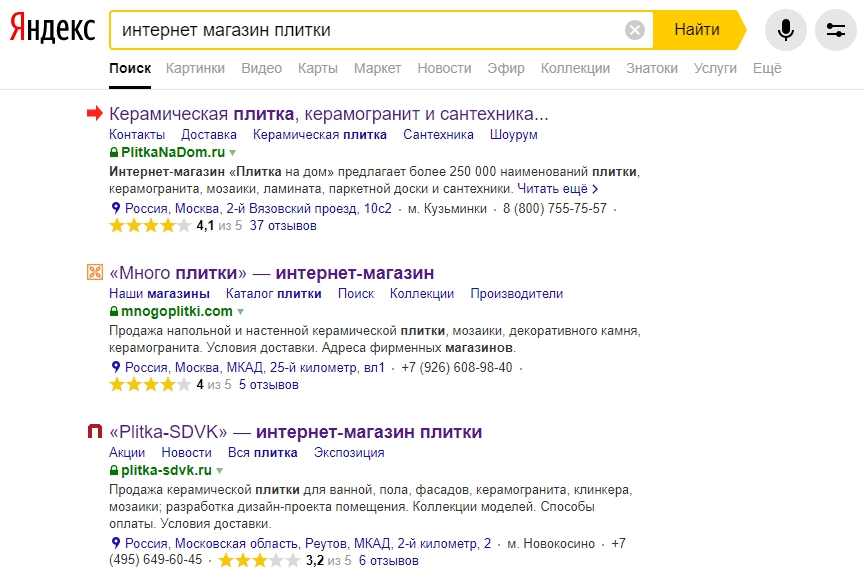Image resolution: width=864 pixels, height=582 pixels.
Task: Clear the search query with X icon
Action: click(x=635, y=30)
